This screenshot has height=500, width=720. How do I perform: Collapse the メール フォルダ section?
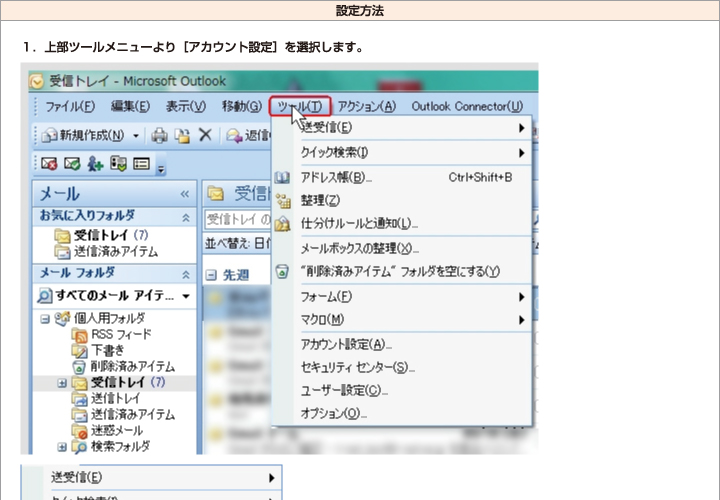(x=186, y=275)
